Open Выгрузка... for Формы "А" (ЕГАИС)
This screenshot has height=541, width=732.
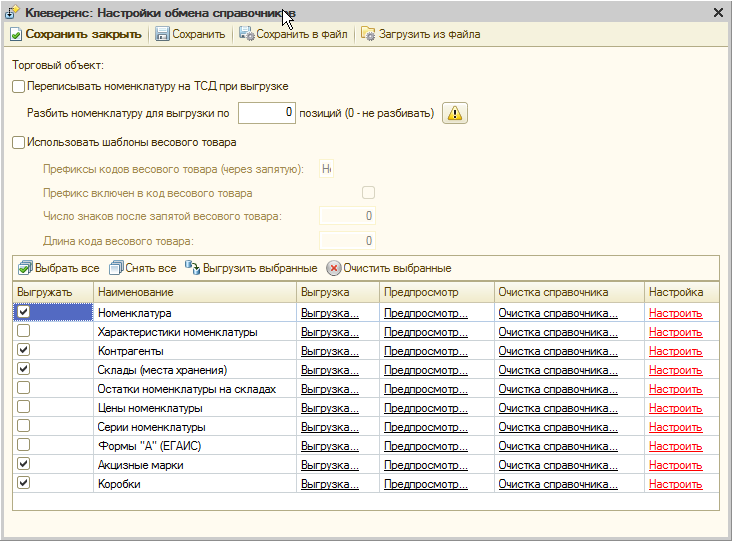point(330,446)
